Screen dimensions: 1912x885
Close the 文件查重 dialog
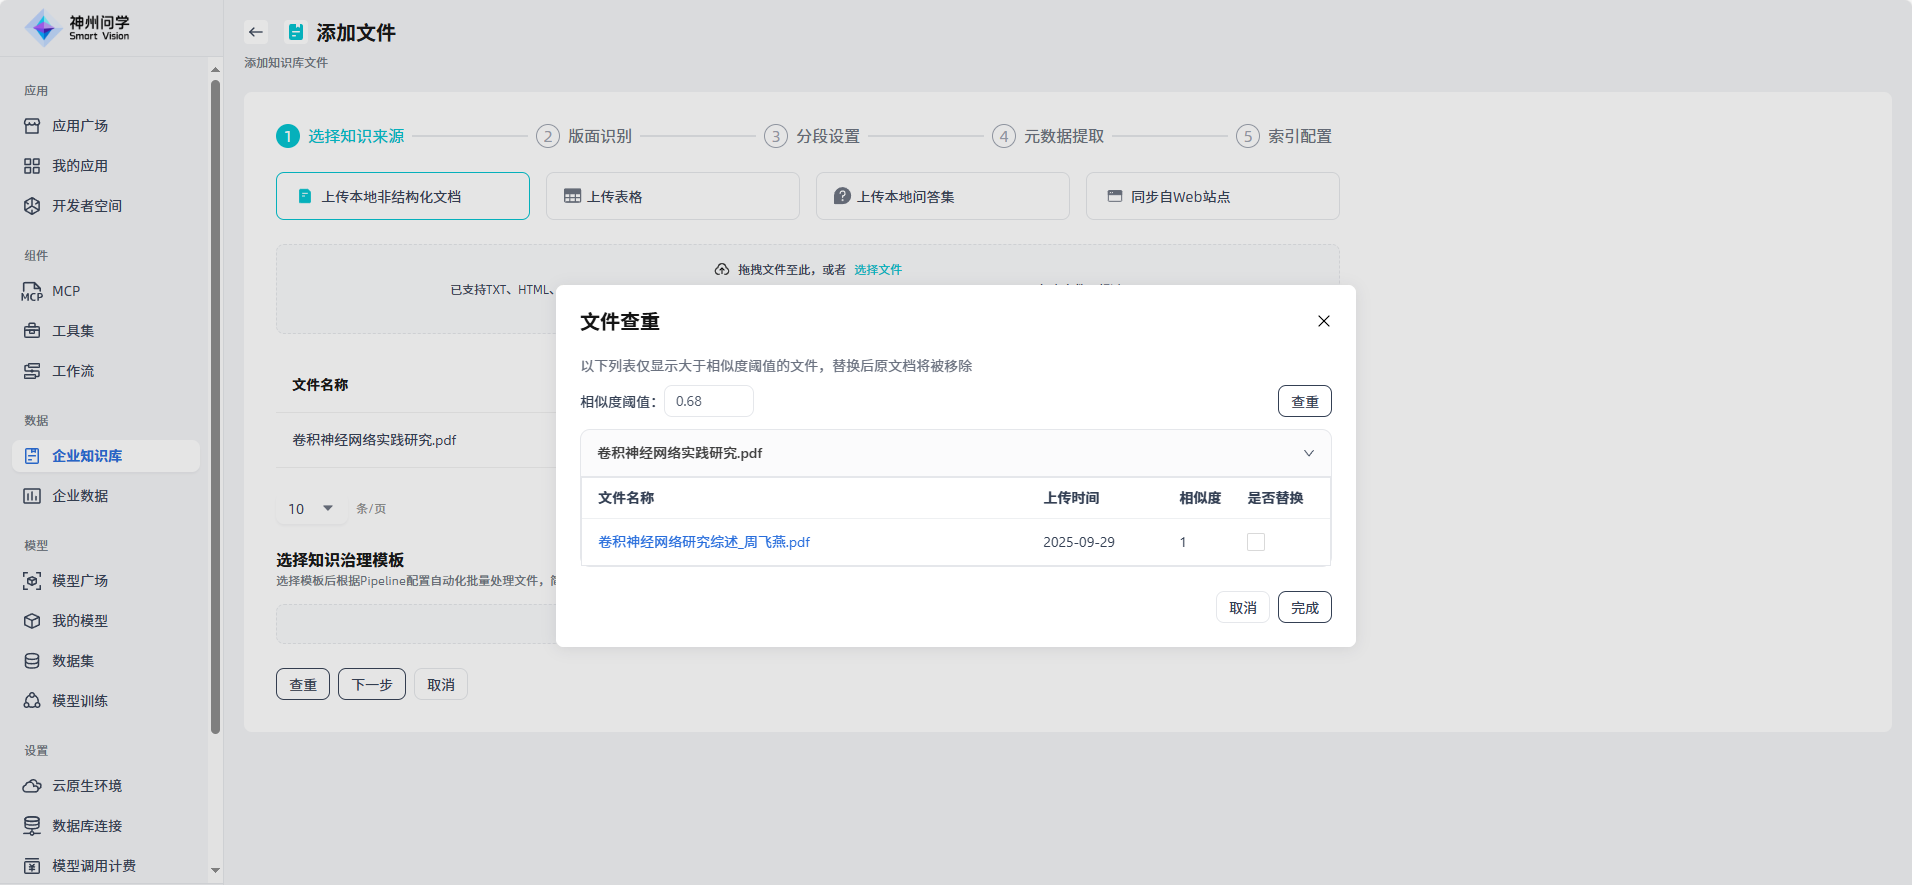(x=1323, y=321)
